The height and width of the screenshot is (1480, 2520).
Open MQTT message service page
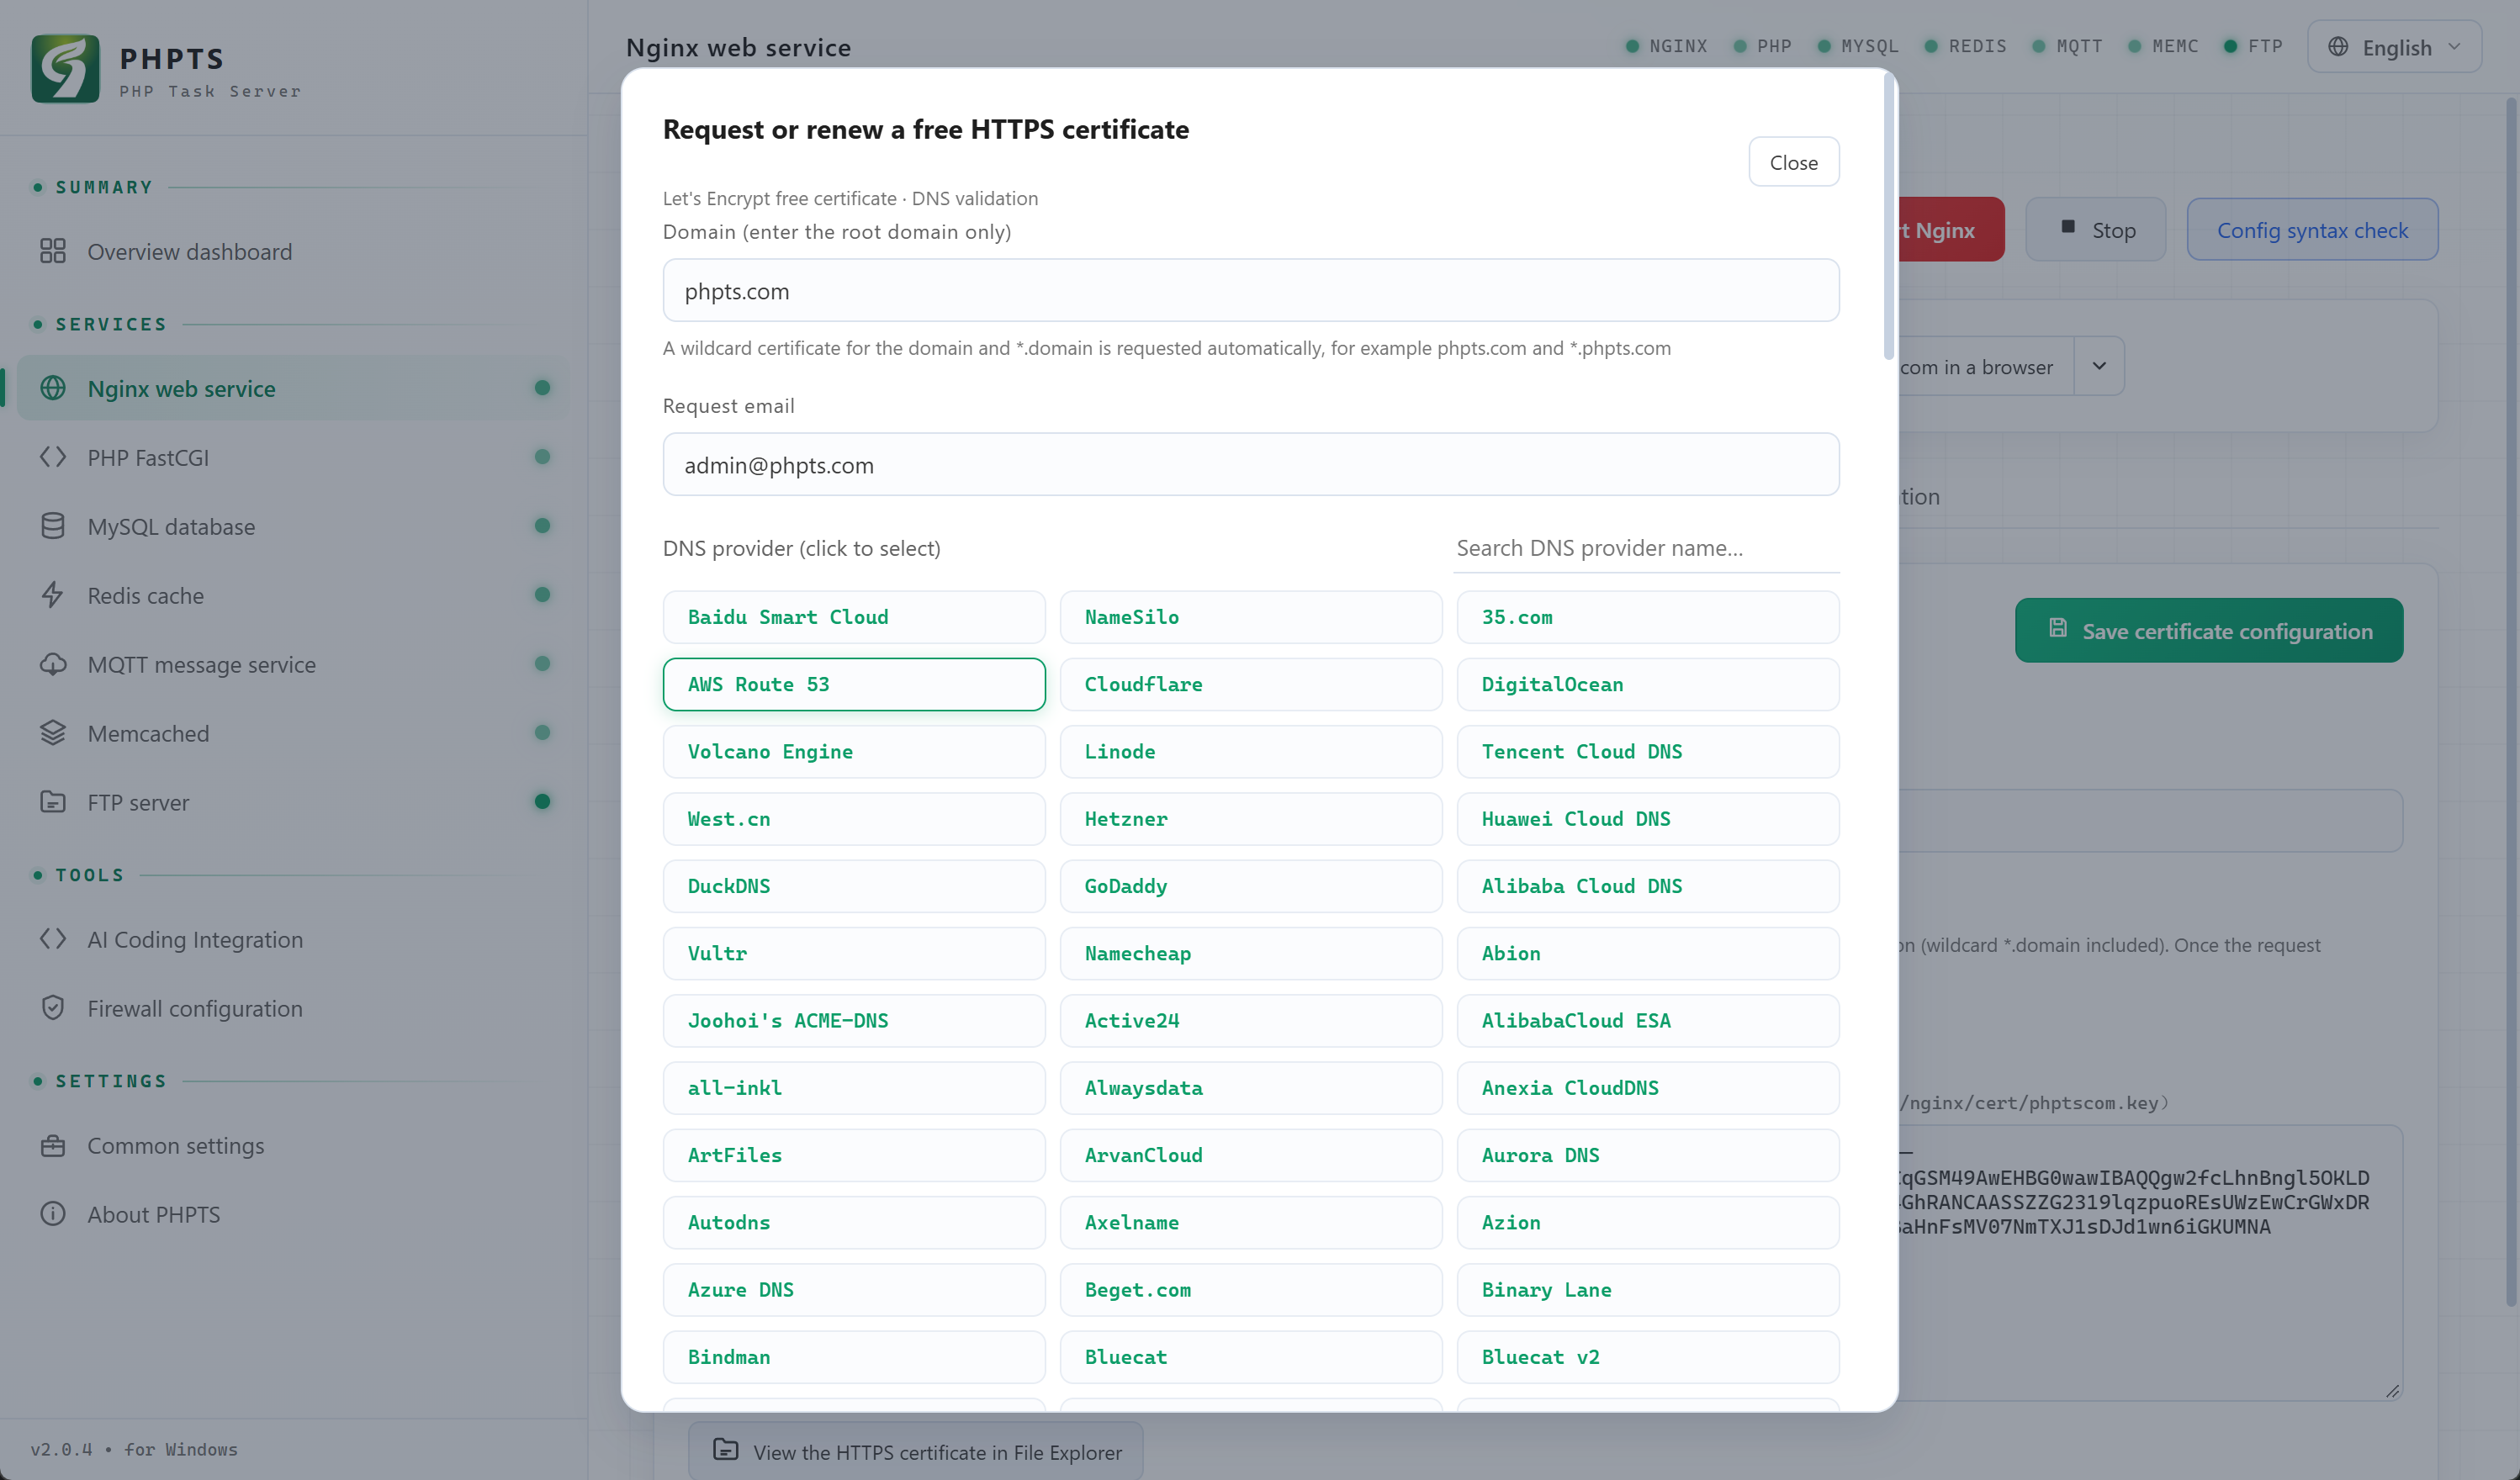pos(293,664)
